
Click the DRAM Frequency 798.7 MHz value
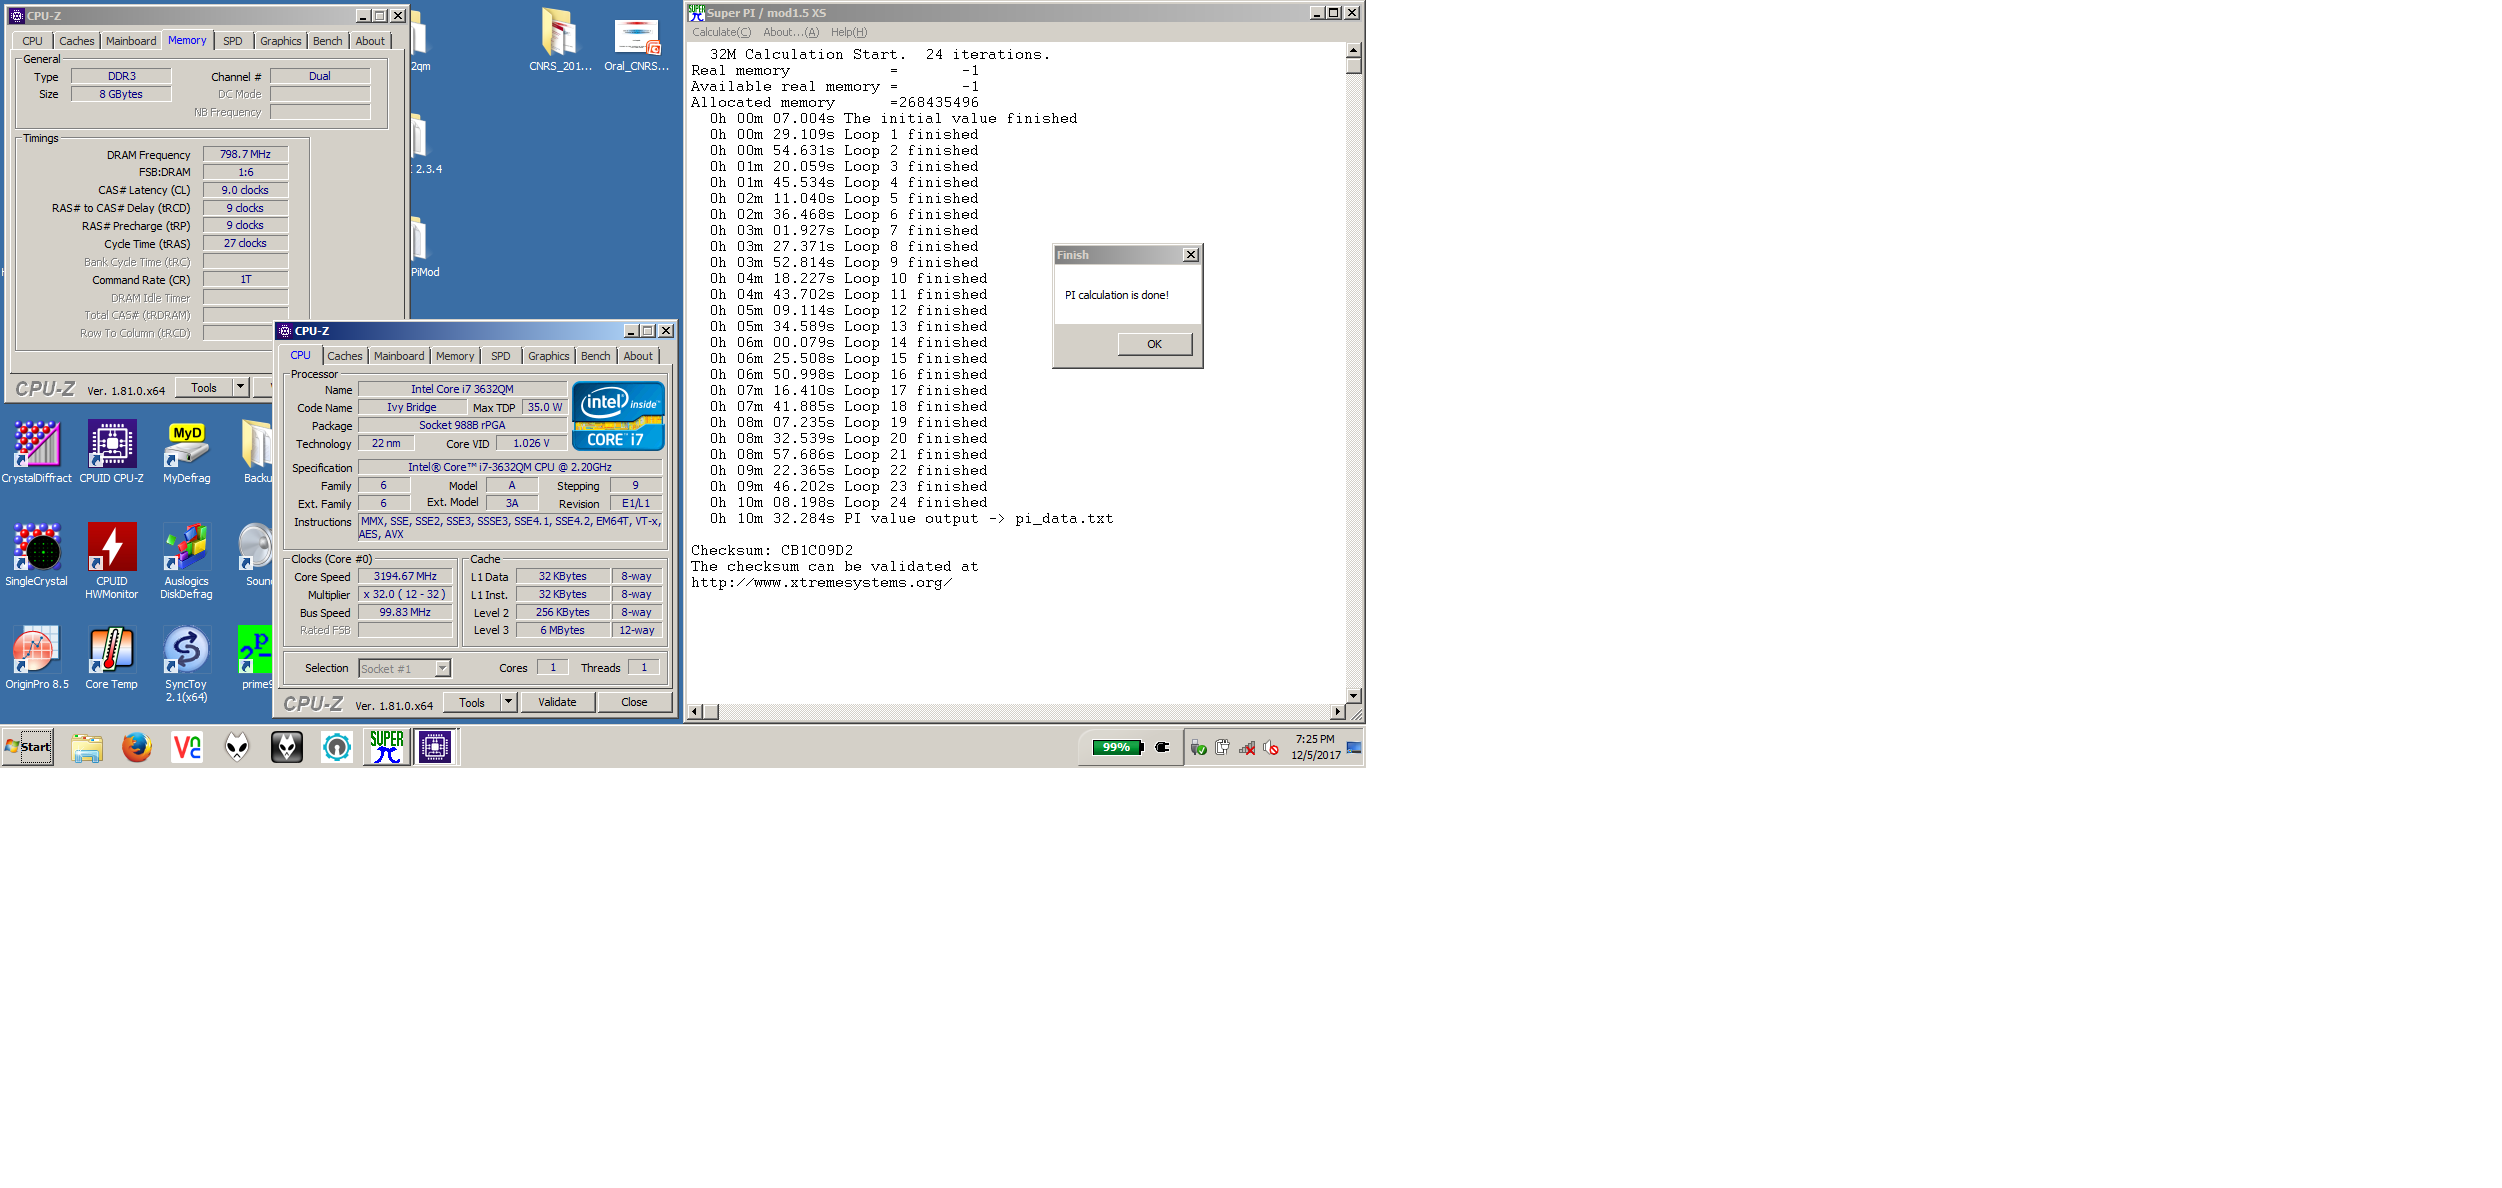tap(246, 154)
